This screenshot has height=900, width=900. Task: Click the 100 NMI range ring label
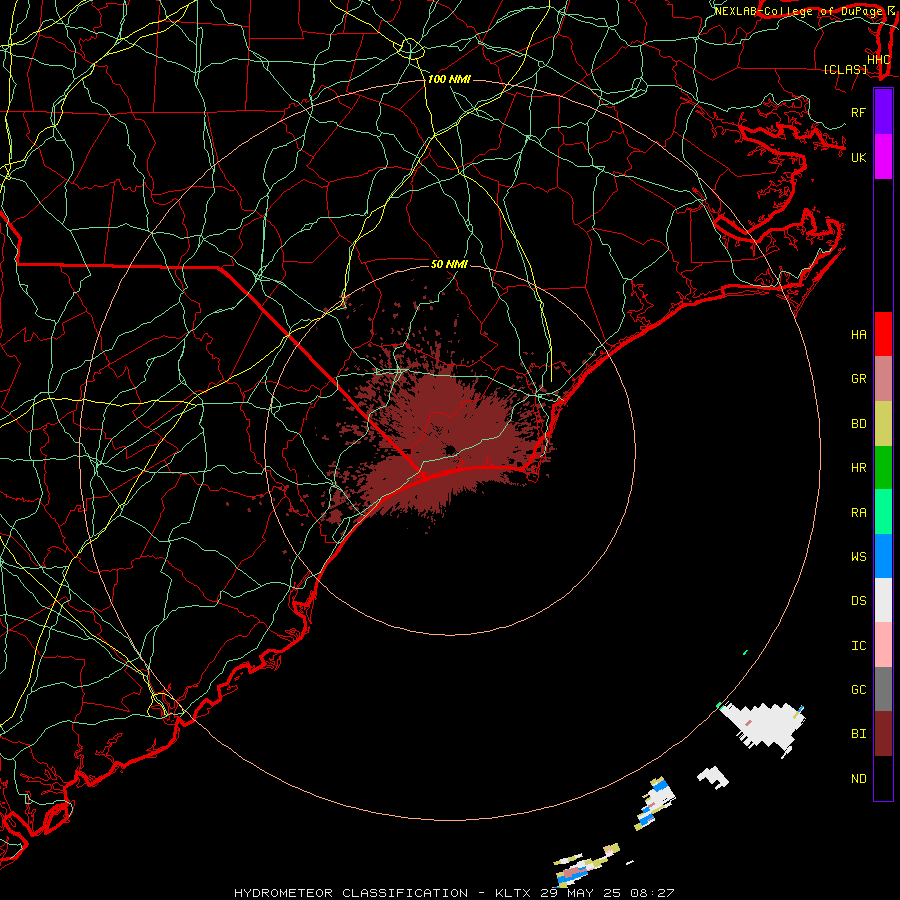click(449, 79)
